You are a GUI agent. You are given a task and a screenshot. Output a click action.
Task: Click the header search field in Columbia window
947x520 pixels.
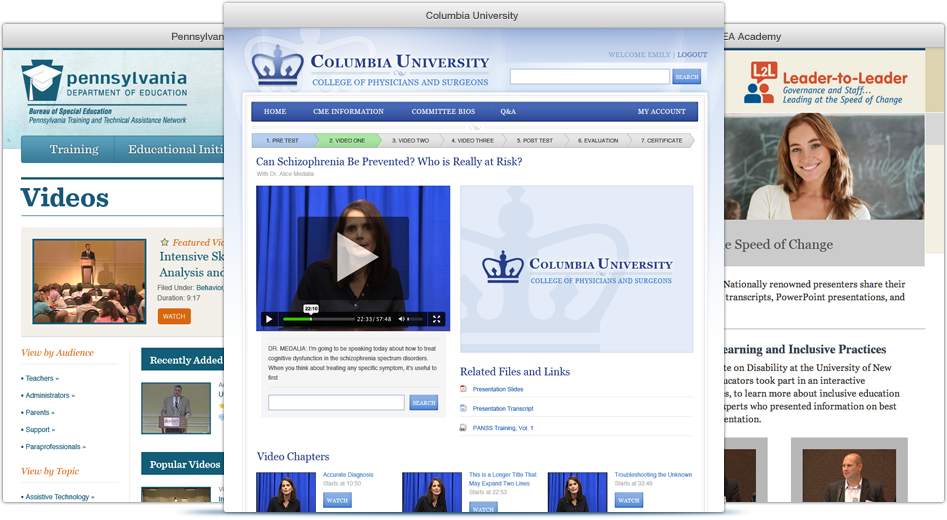589,77
